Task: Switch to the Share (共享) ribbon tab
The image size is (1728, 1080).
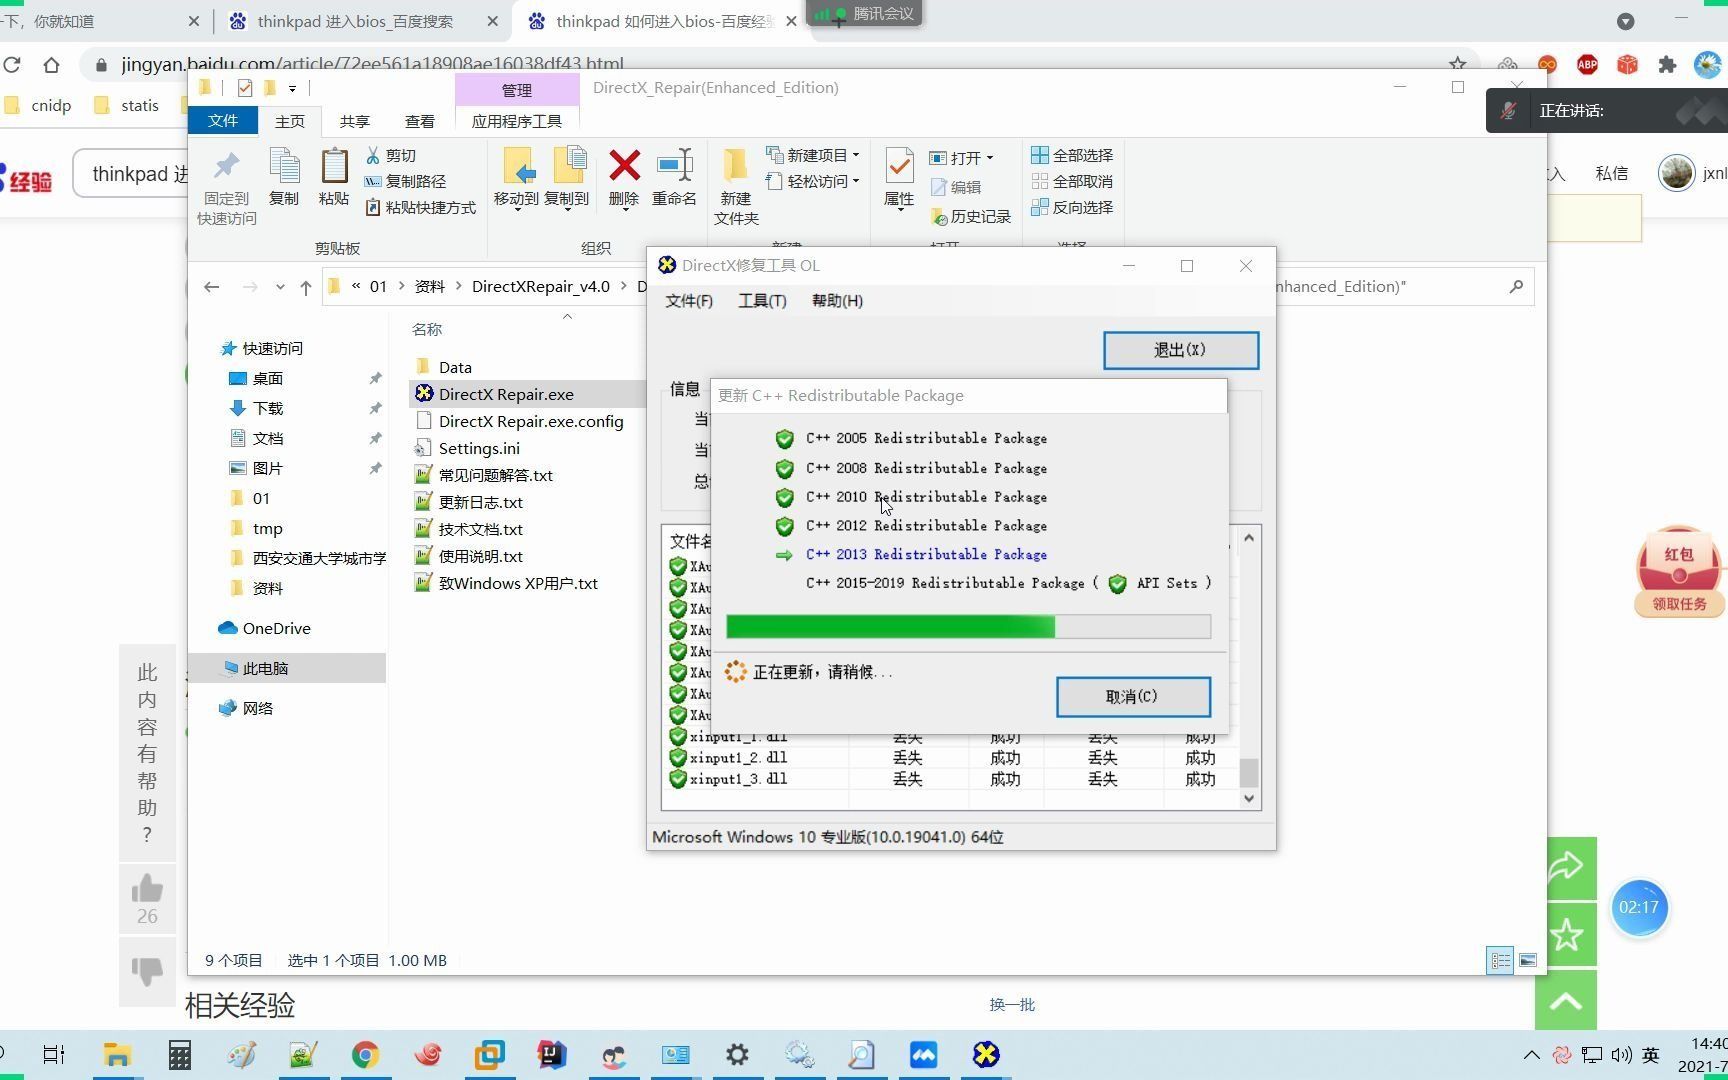Action: click(x=354, y=121)
